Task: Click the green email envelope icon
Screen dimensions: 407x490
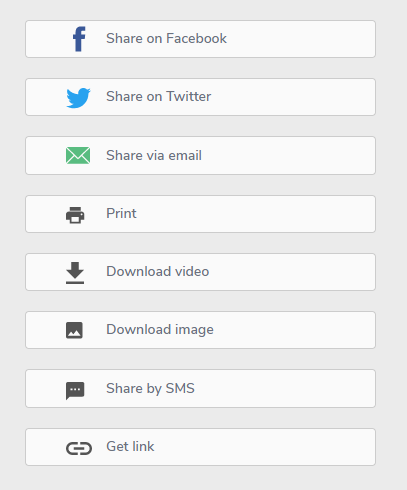Action: point(78,156)
